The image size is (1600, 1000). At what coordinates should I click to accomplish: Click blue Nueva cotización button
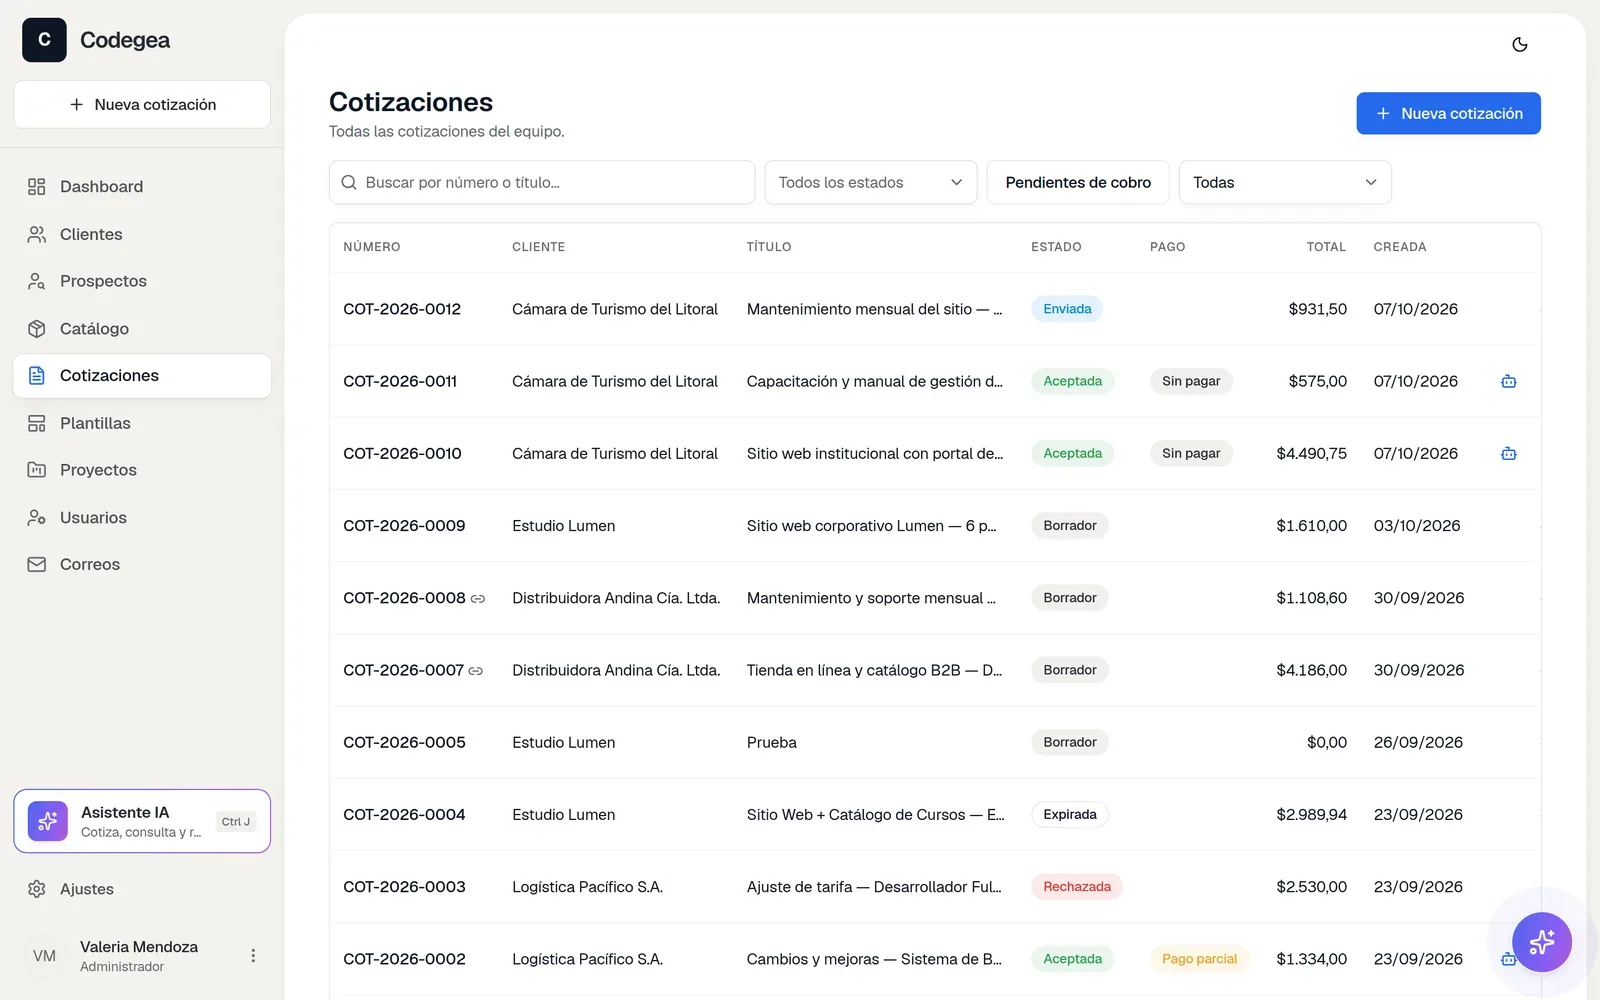[1448, 113]
